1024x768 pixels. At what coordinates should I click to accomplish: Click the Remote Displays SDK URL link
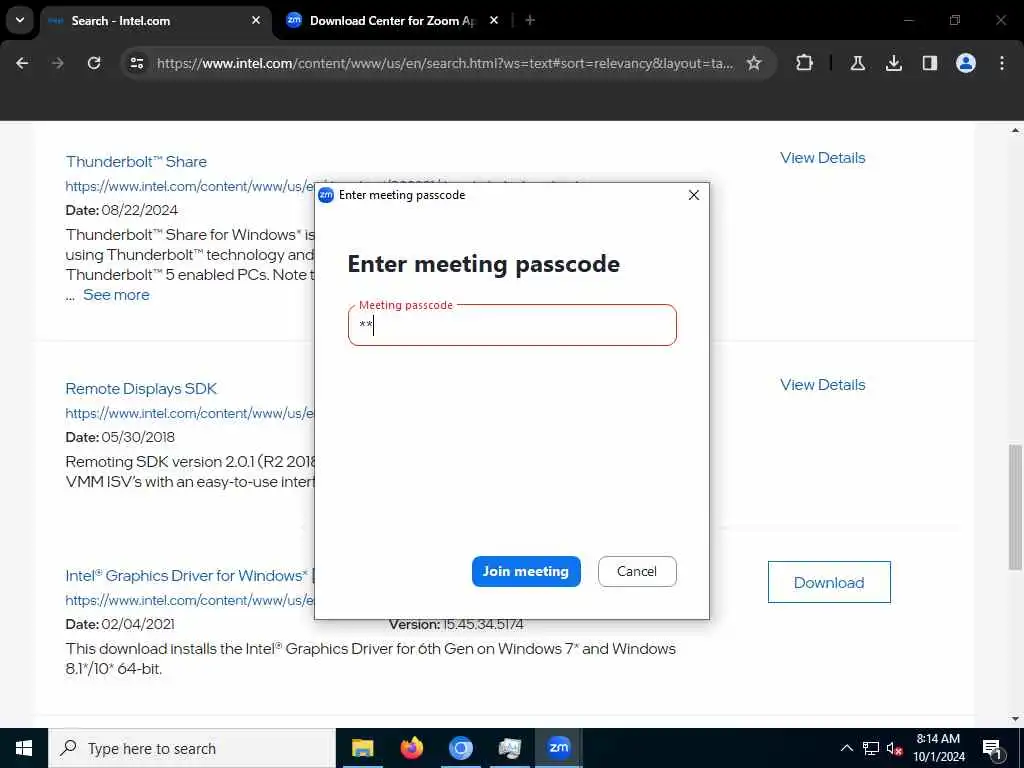coord(189,413)
